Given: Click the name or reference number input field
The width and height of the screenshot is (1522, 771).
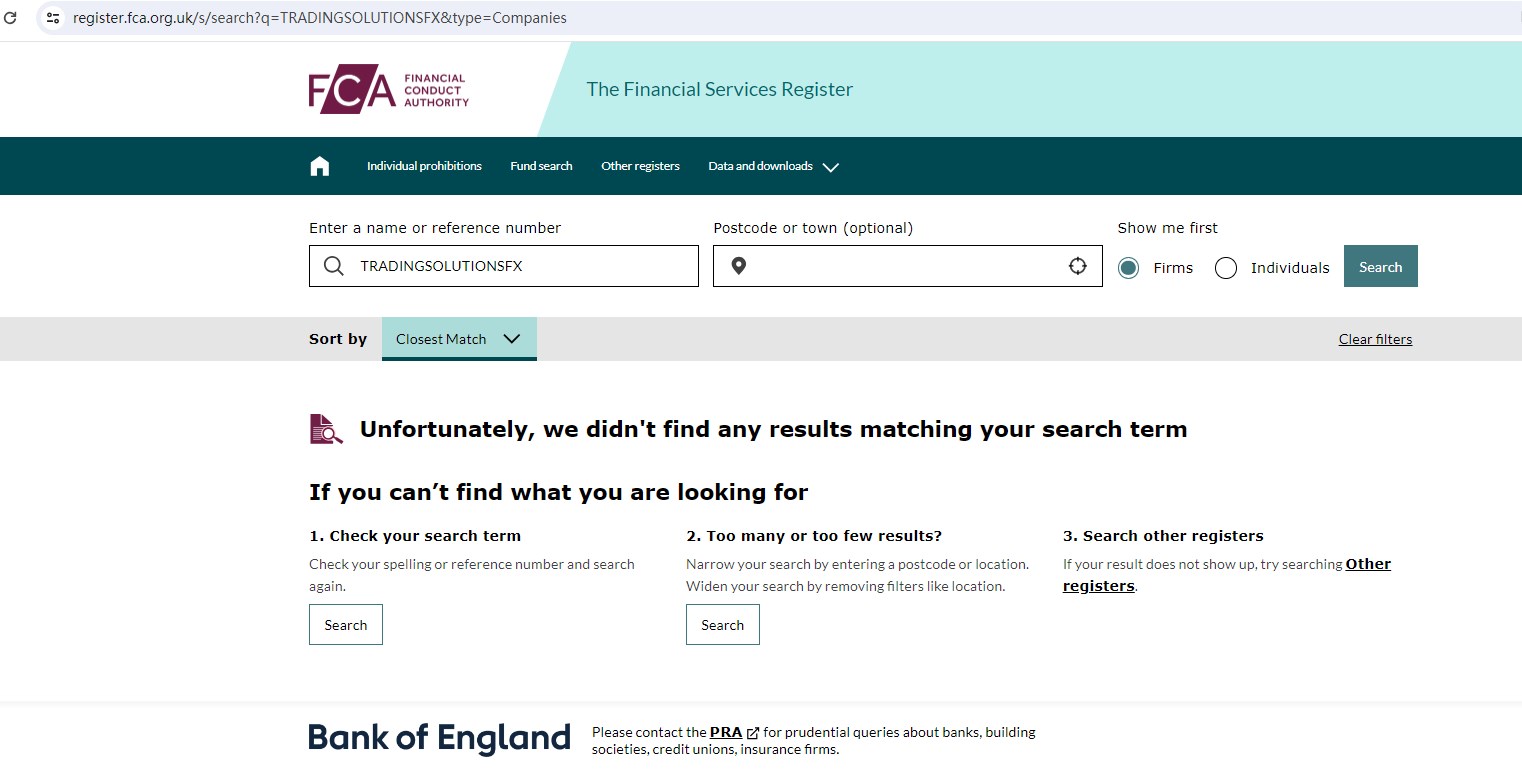Looking at the screenshot, I should tap(520, 266).
